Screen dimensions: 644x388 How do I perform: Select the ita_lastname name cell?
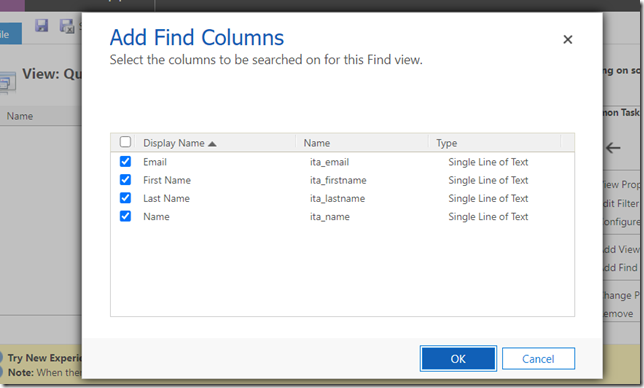coord(337,198)
